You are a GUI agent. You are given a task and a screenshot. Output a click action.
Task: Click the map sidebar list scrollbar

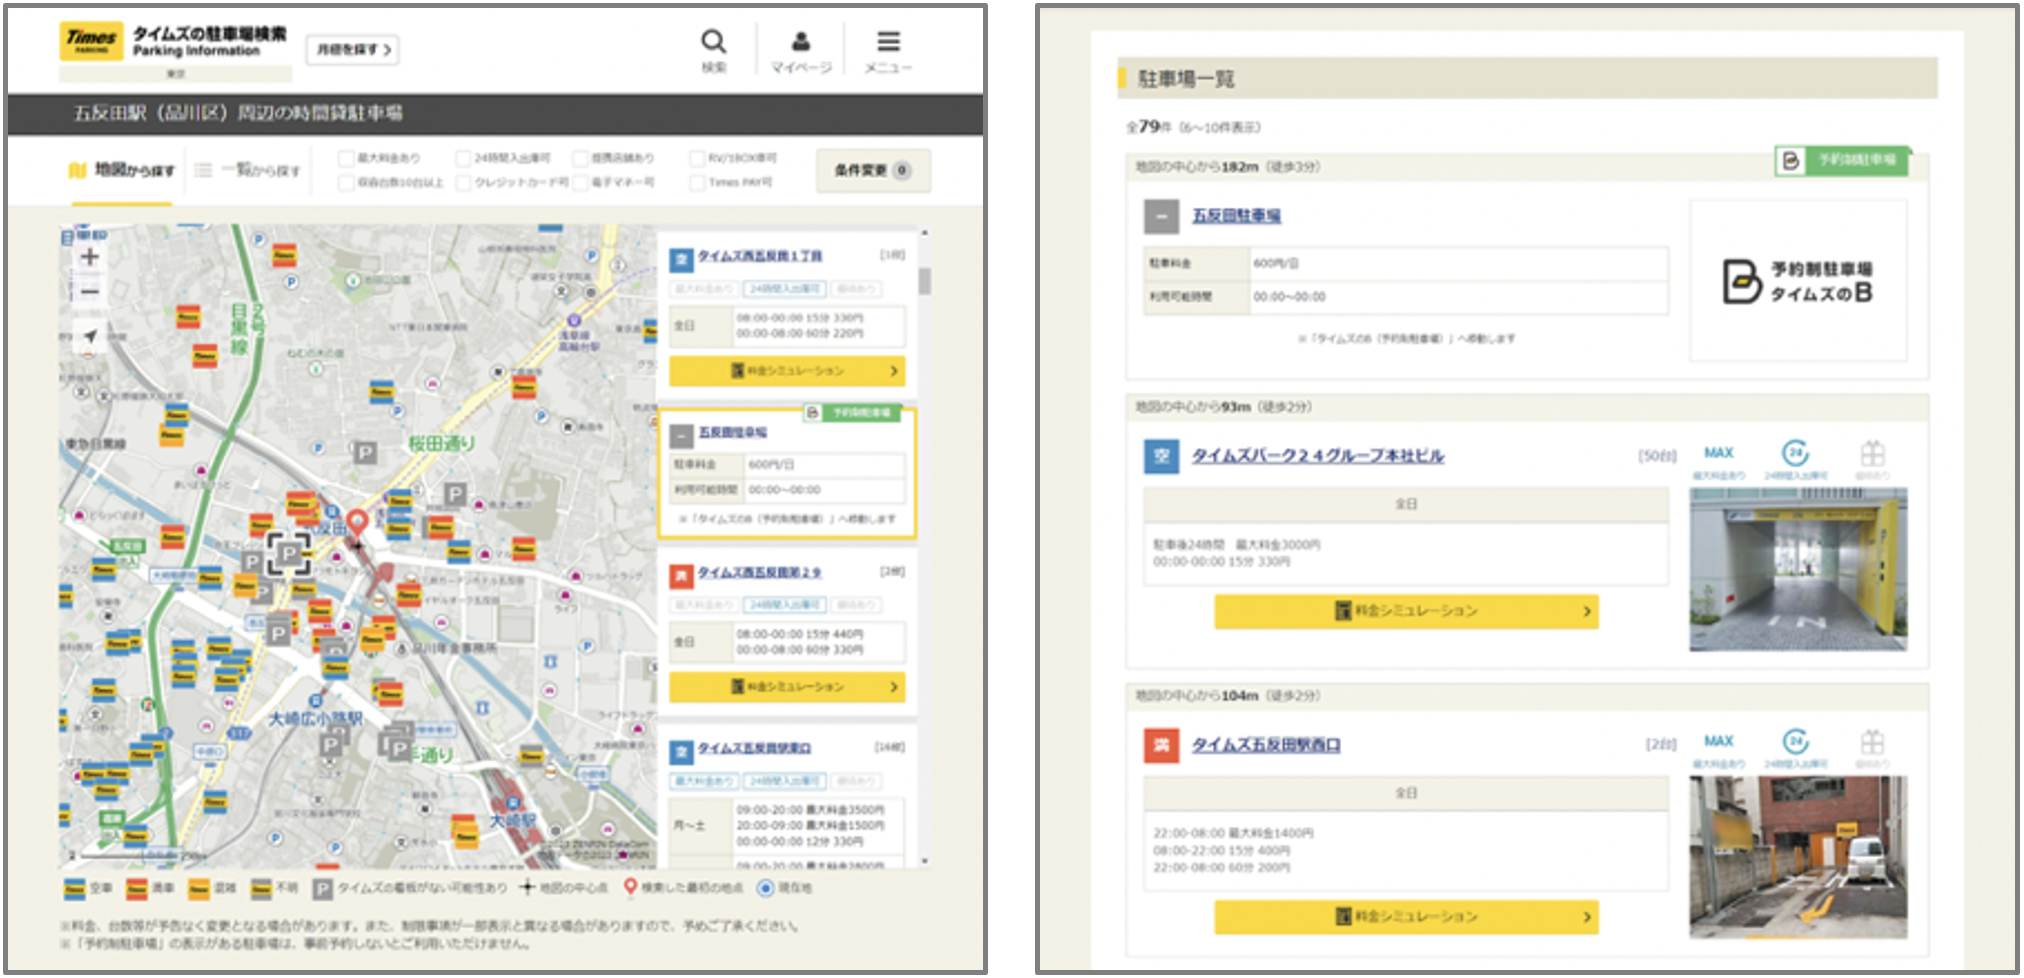click(x=925, y=282)
